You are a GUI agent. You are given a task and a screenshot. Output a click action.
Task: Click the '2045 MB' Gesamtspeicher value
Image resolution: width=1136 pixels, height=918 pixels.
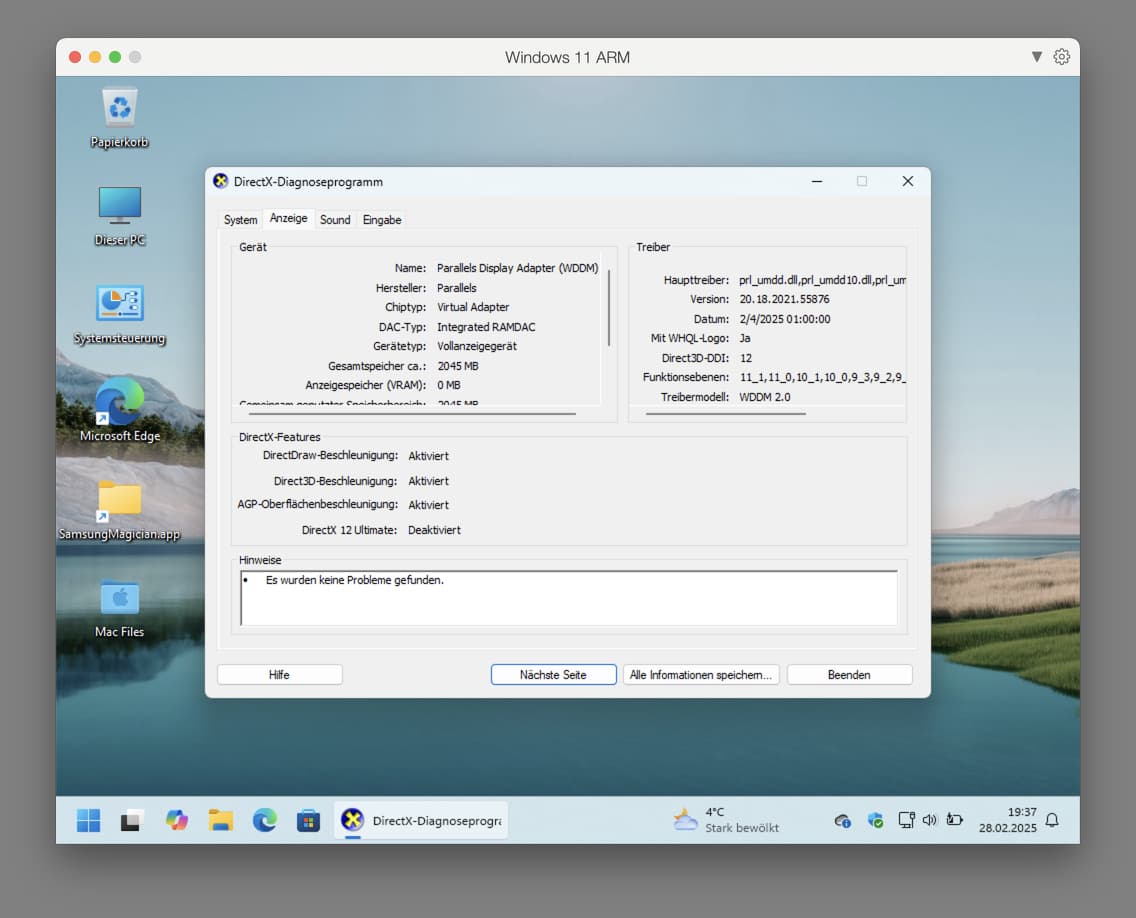(458, 366)
